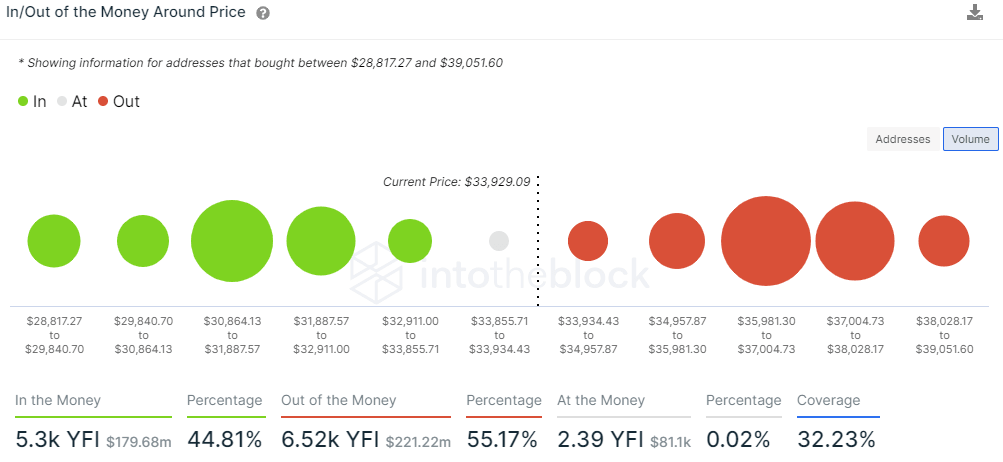1003x462 pixels.
Task: Download the chart using the download icon
Action: 975,13
